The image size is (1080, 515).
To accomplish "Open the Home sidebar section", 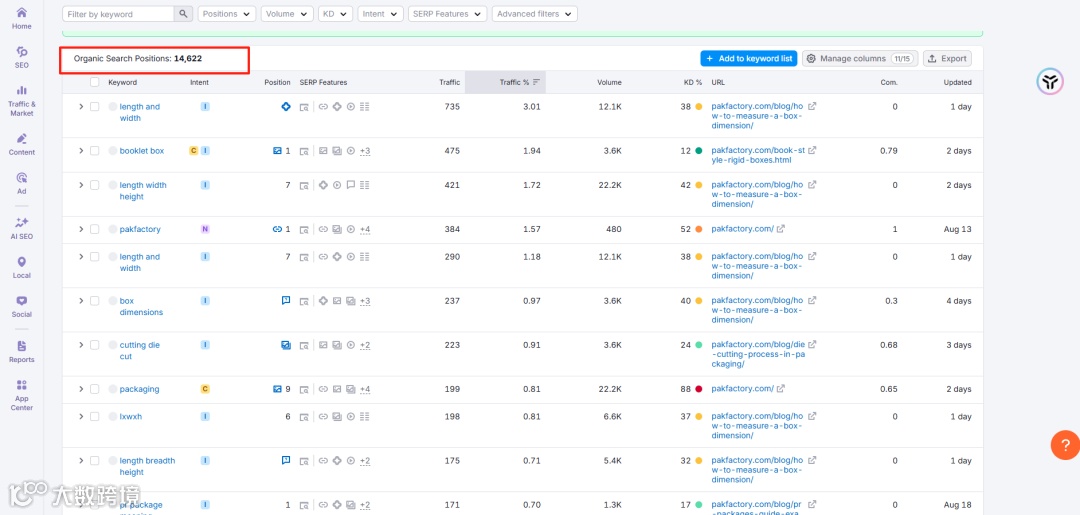I will click(21, 18).
